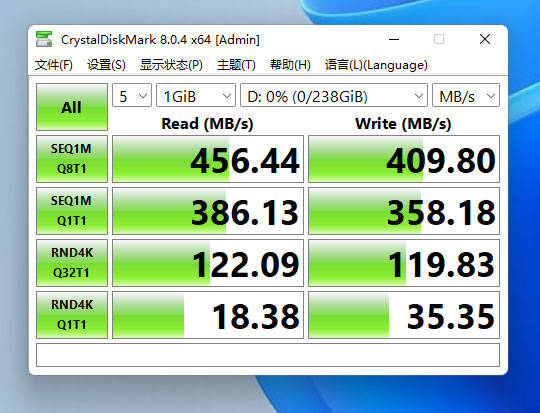Image resolution: width=540 pixels, height=413 pixels.
Task: Open the unit dropdown showing MB/s
Action: [x=466, y=95]
